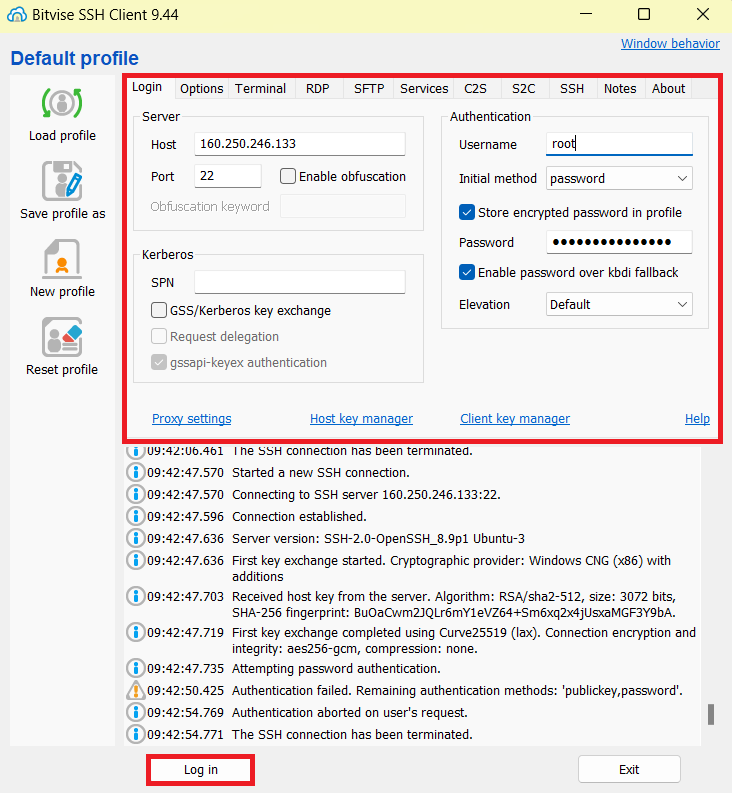Open the Host key manager link
This screenshot has width=732, height=793.
tap(361, 419)
